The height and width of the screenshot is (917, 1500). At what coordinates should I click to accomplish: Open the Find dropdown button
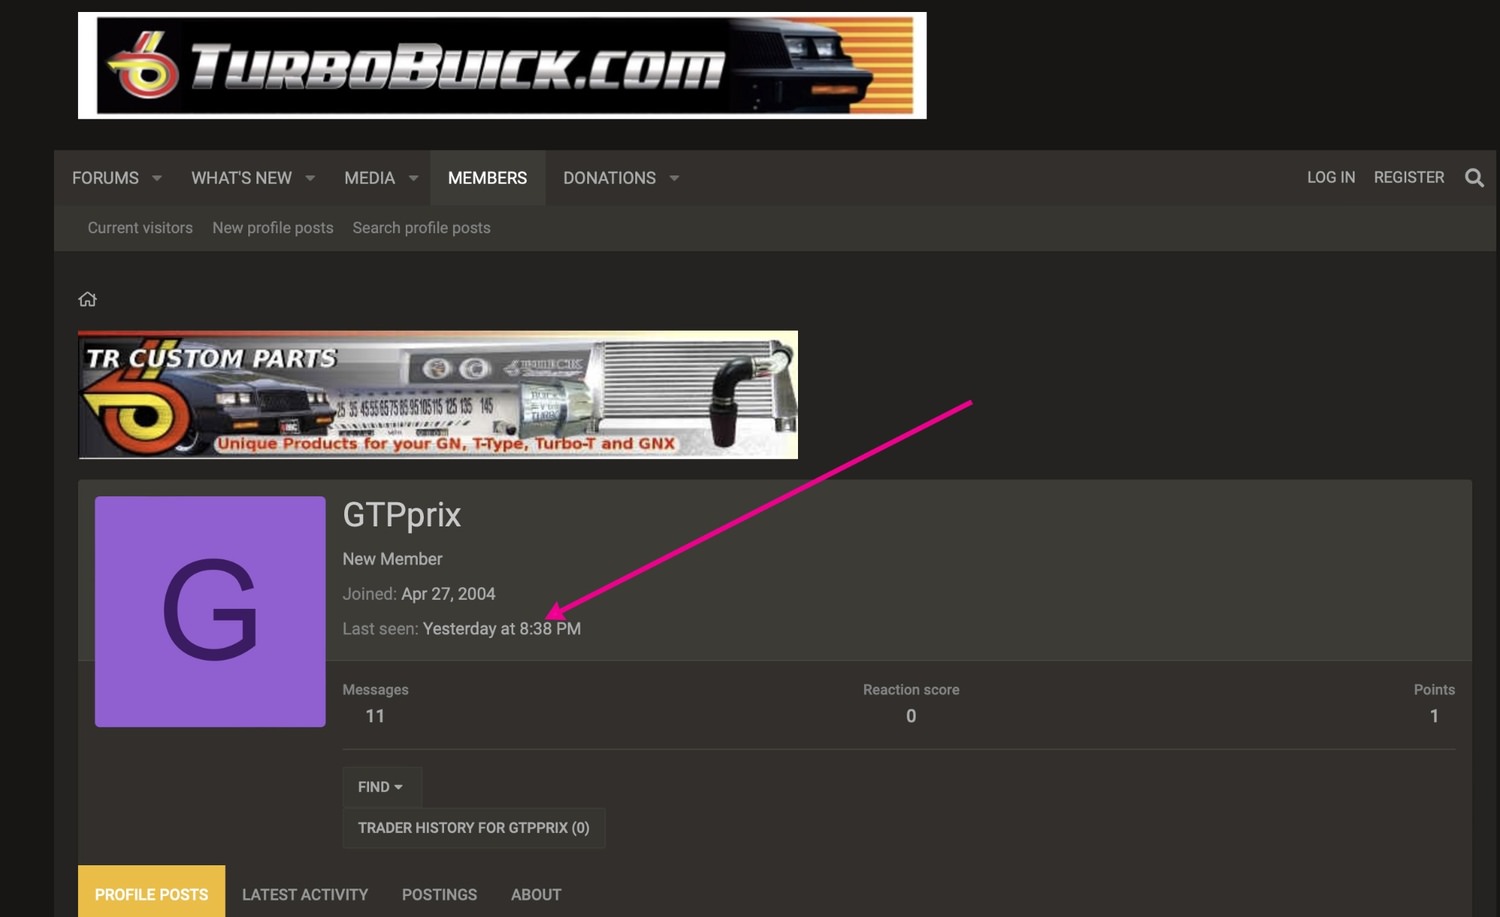[381, 787]
